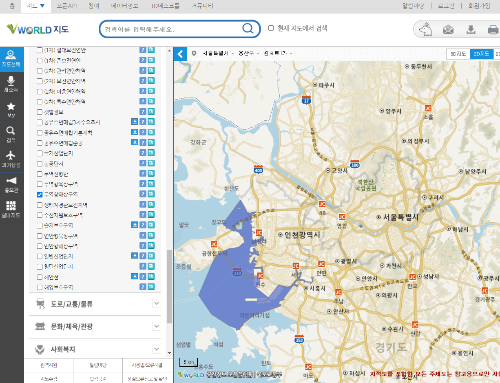Click the animal mascot icon in header toolbar
The image size is (500, 383).
[x=426, y=29]
